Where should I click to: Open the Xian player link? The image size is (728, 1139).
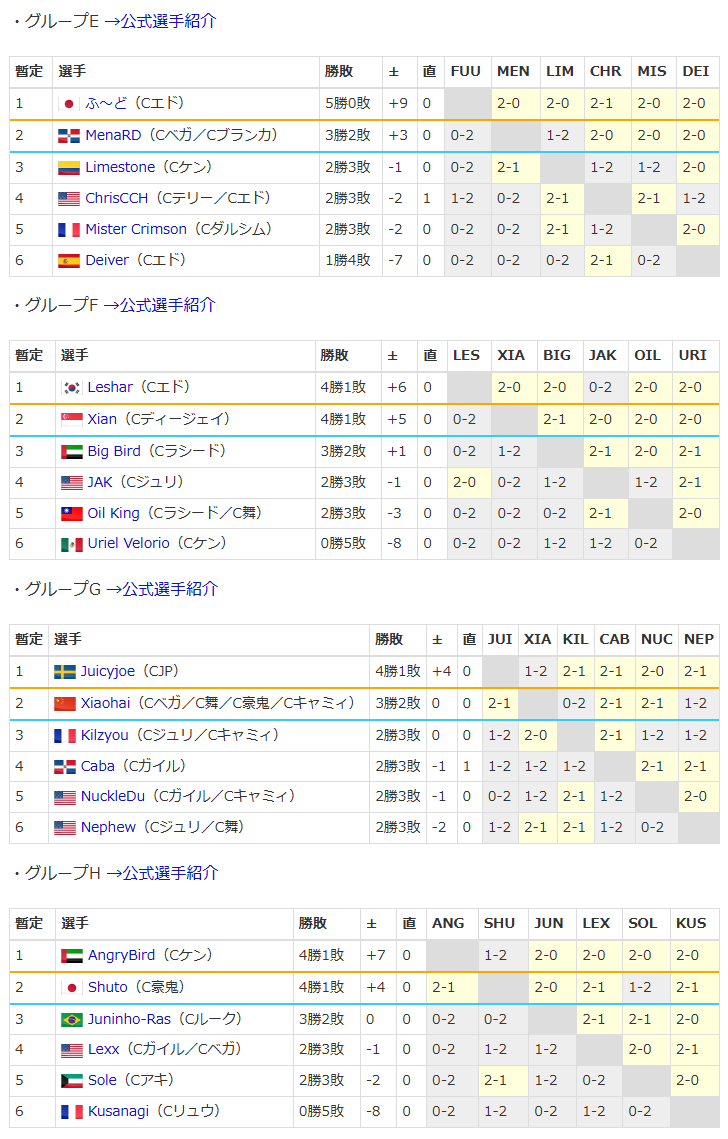(x=102, y=419)
